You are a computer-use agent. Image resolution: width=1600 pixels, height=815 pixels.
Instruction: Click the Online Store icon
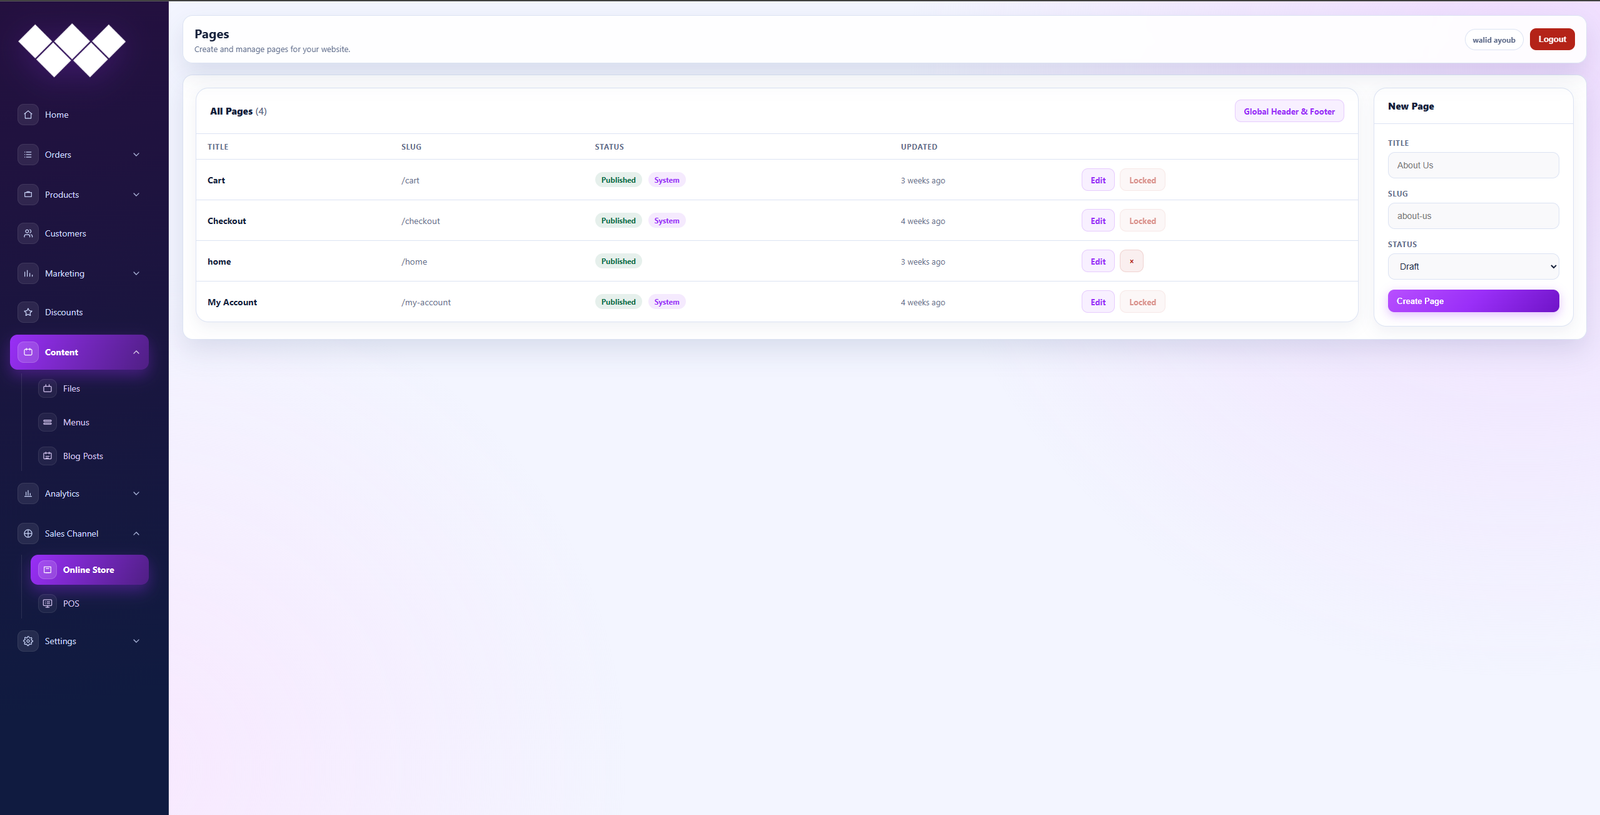point(47,570)
